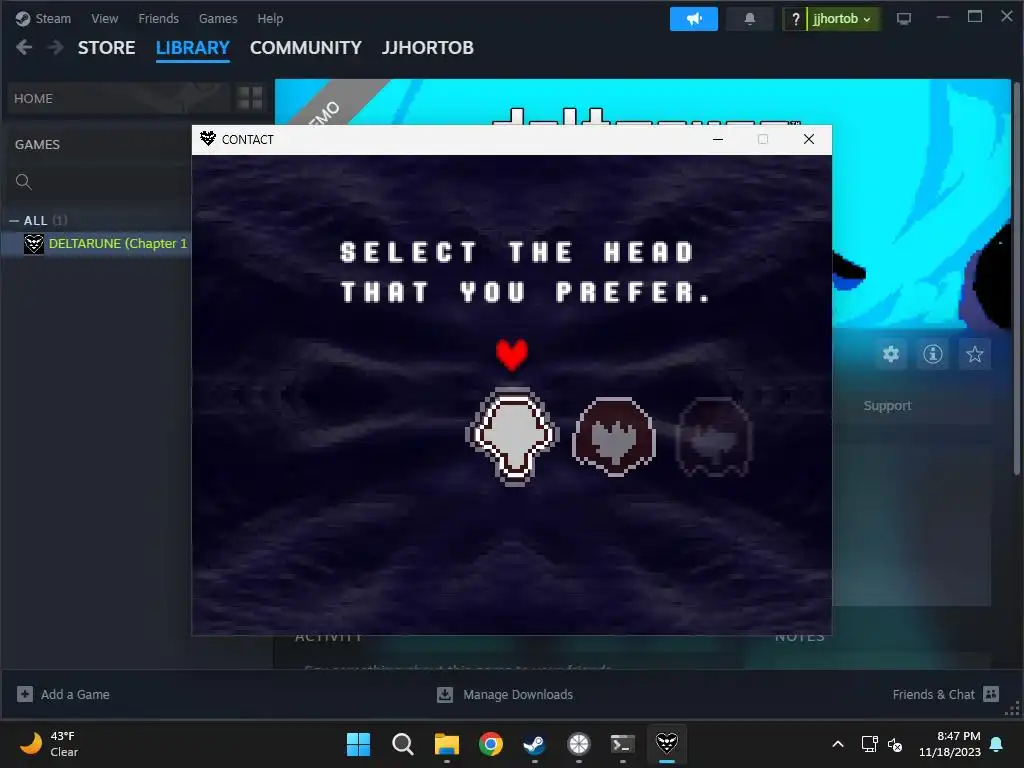Image resolution: width=1024 pixels, height=768 pixels.
Task: Click the red heart cursor
Action: point(511,355)
